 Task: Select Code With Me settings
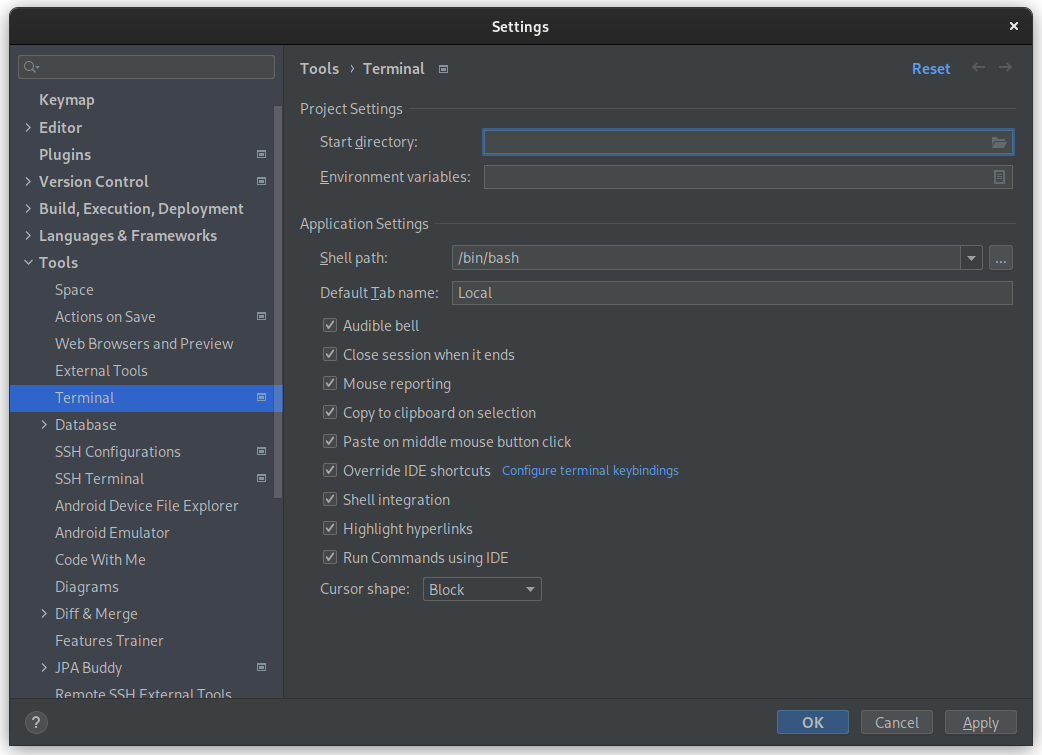(x=100, y=560)
